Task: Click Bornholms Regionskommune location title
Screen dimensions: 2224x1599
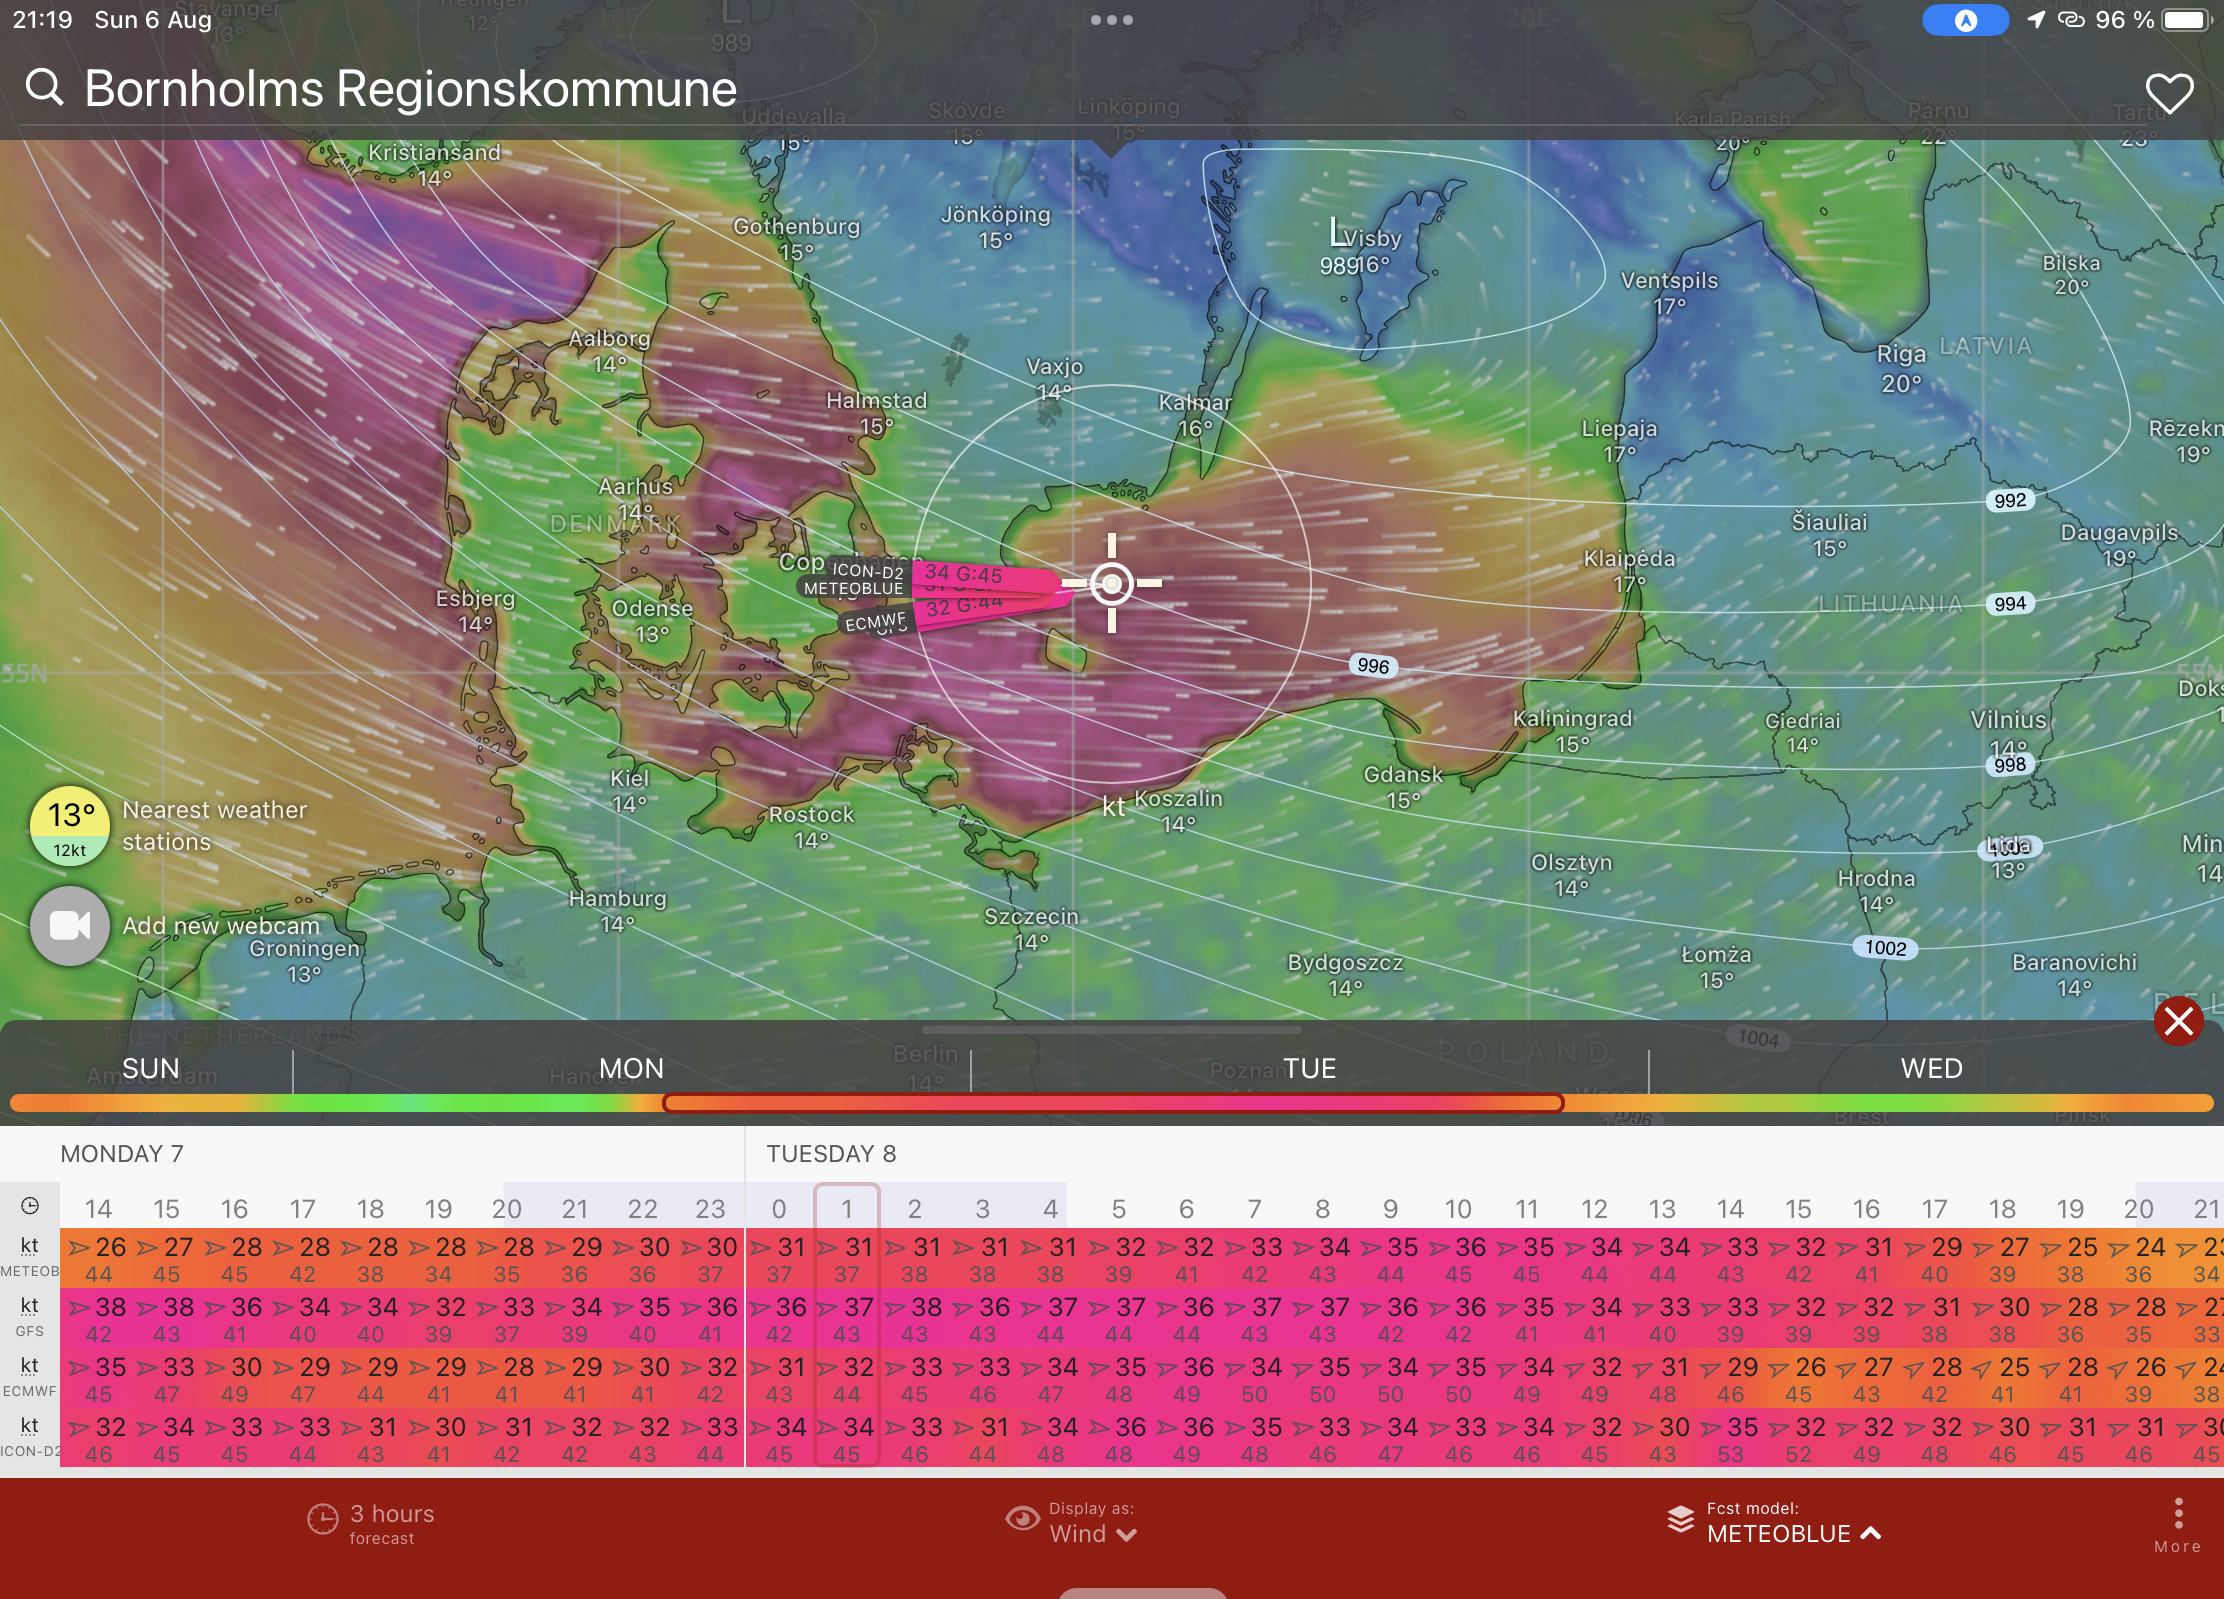Action: (x=410, y=88)
